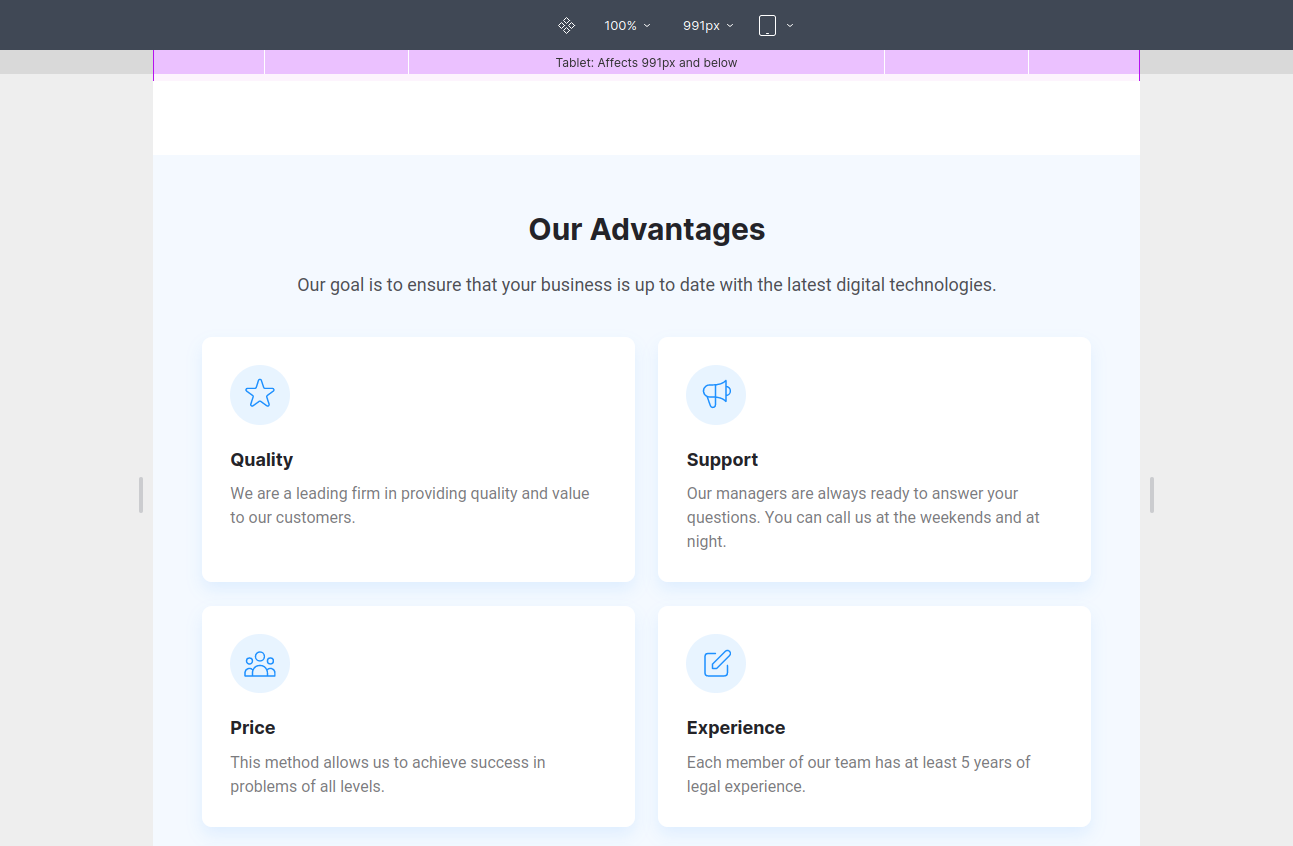
Task: Select the goal subtitle paragraph
Action: pos(647,285)
